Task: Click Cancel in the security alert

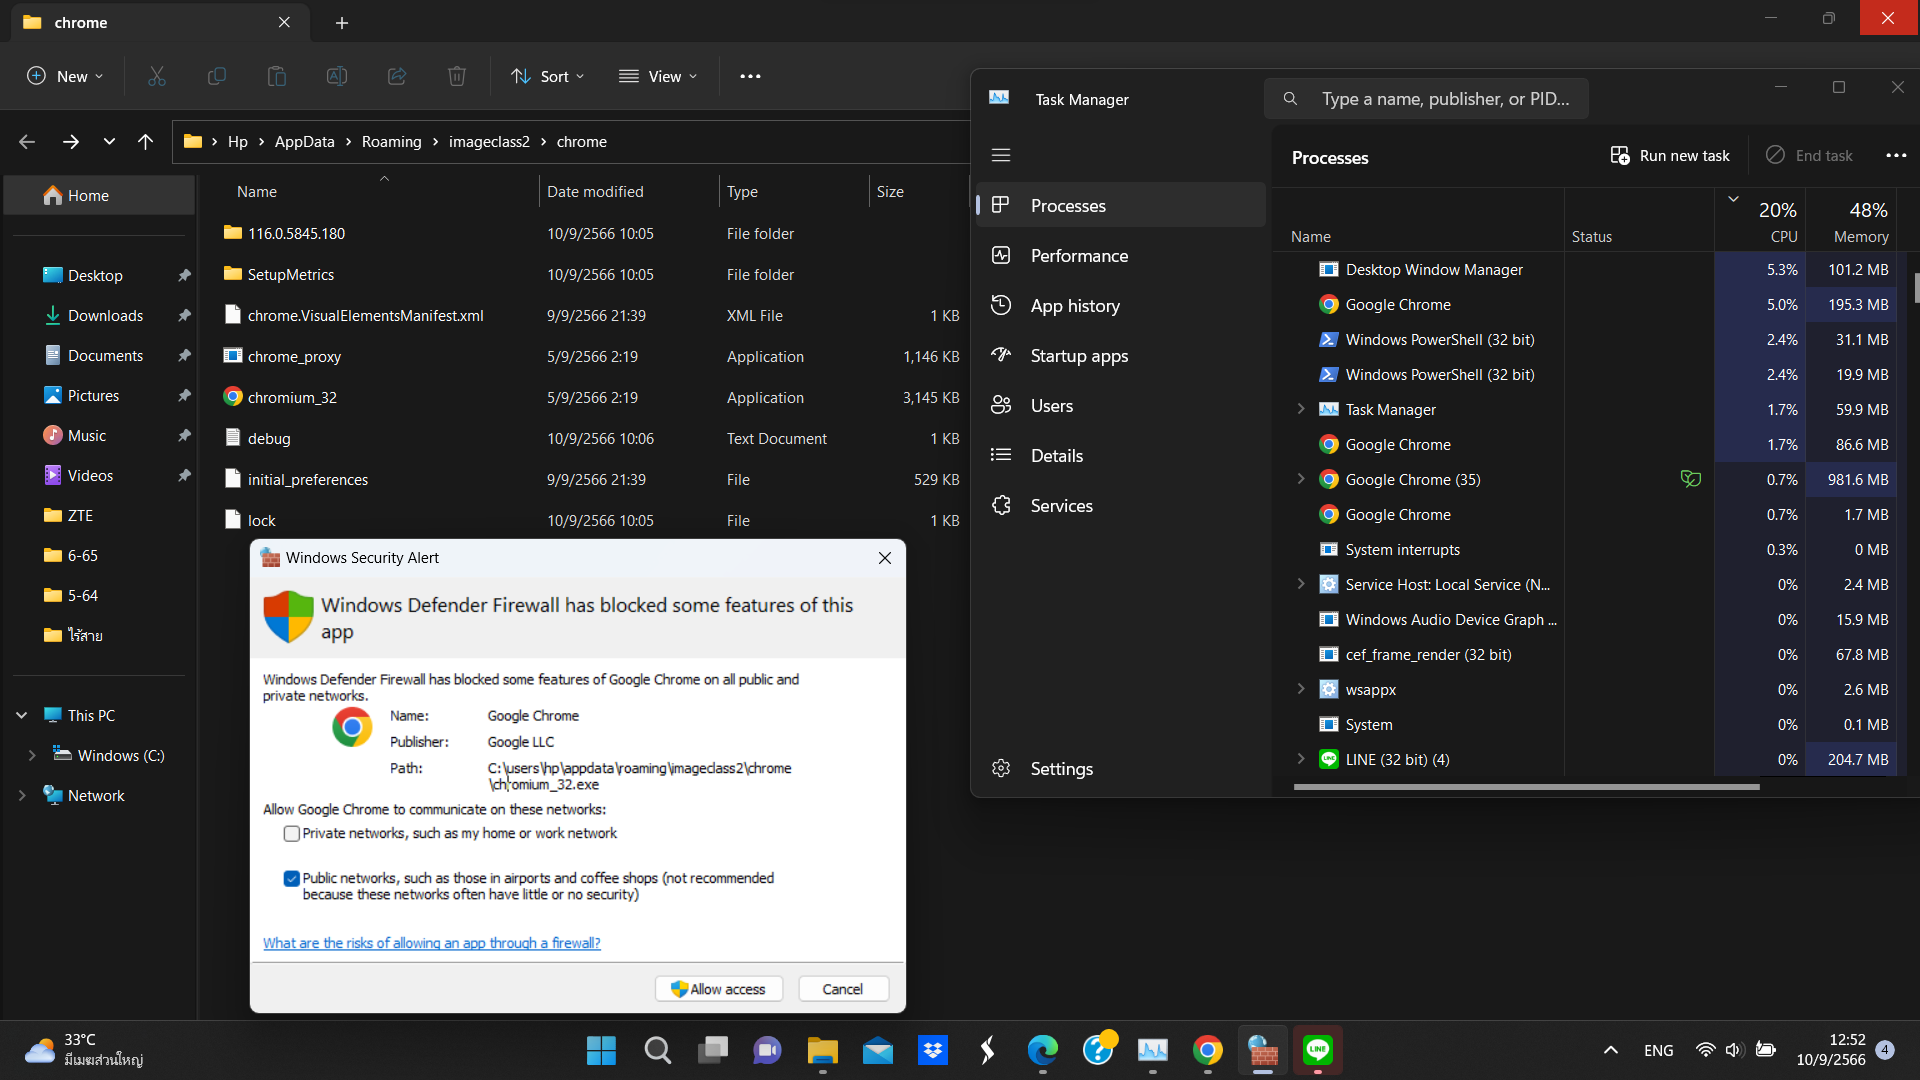Action: click(x=843, y=989)
